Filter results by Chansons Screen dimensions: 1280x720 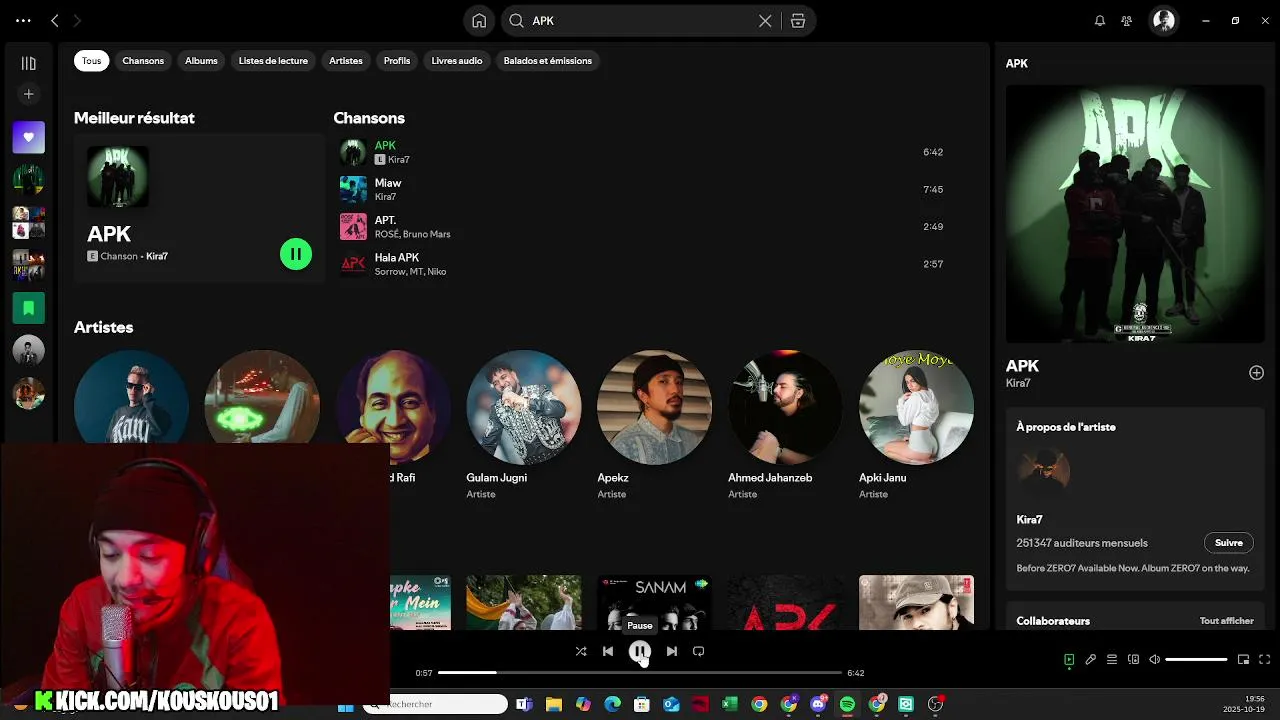pos(143,61)
